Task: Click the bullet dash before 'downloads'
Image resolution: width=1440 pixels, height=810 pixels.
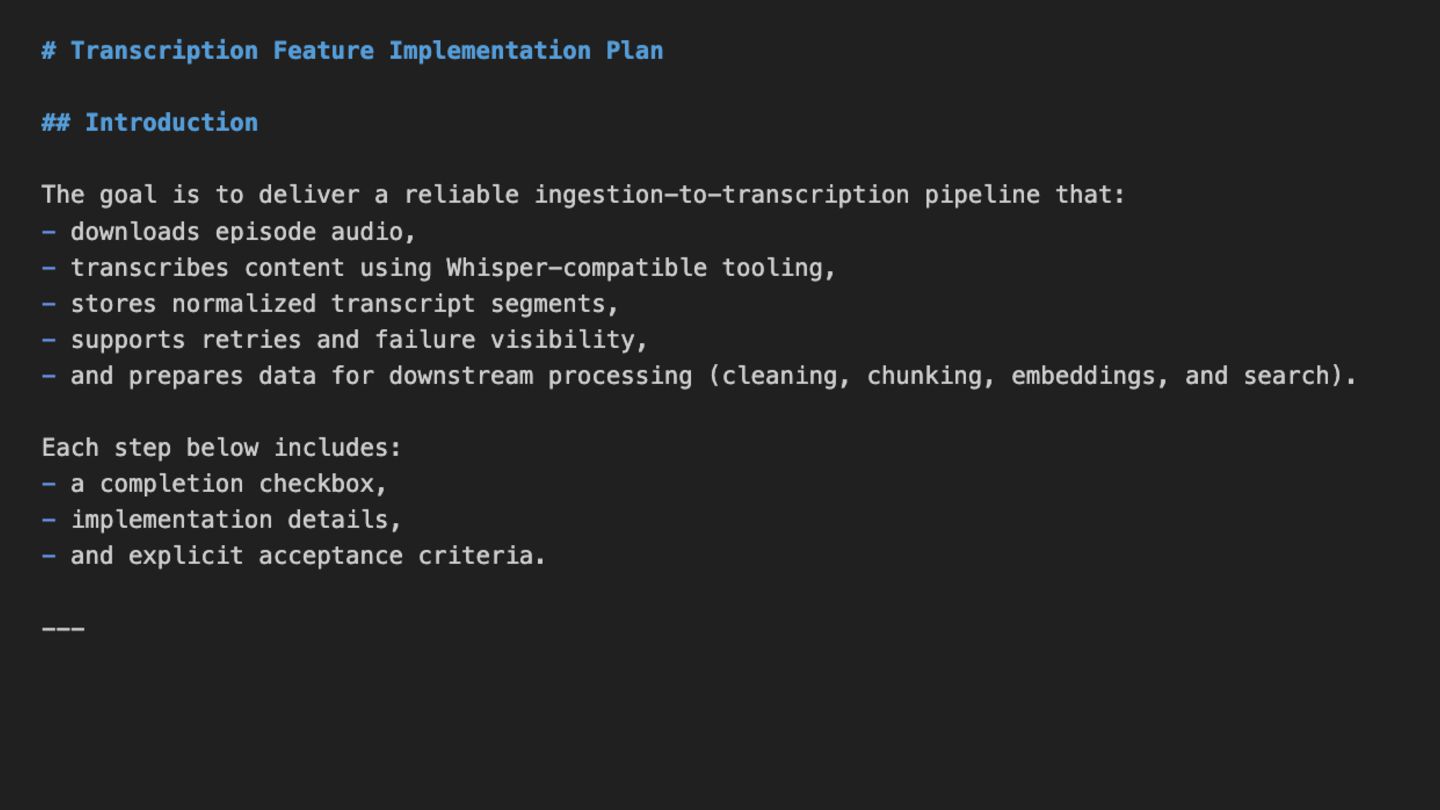Action: pos(49,232)
